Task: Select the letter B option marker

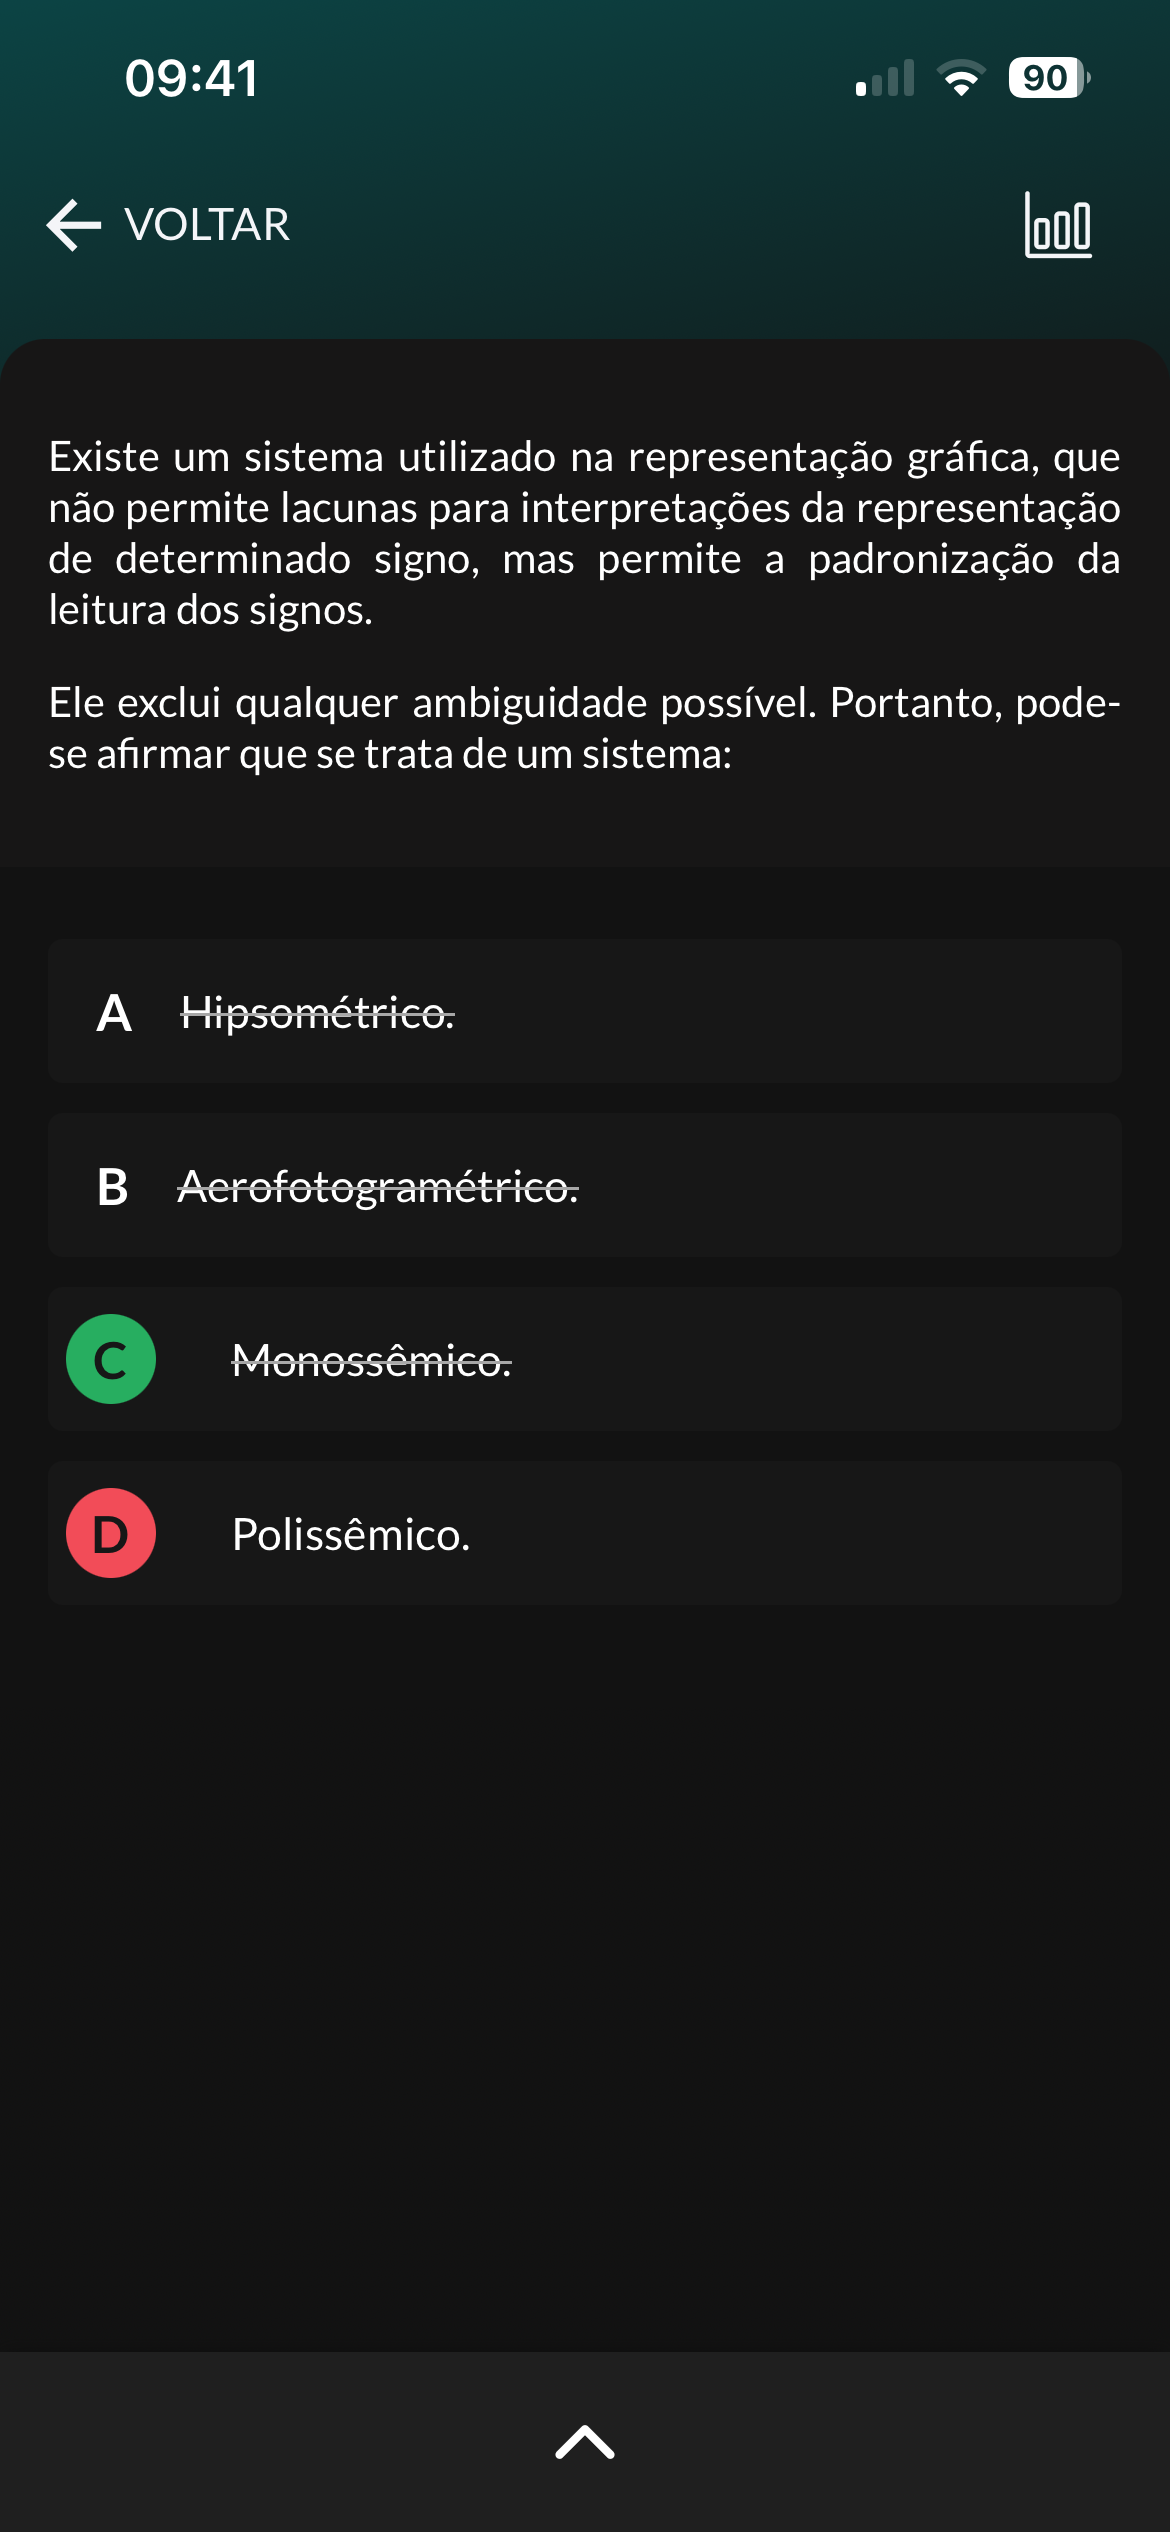Action: point(113,1187)
